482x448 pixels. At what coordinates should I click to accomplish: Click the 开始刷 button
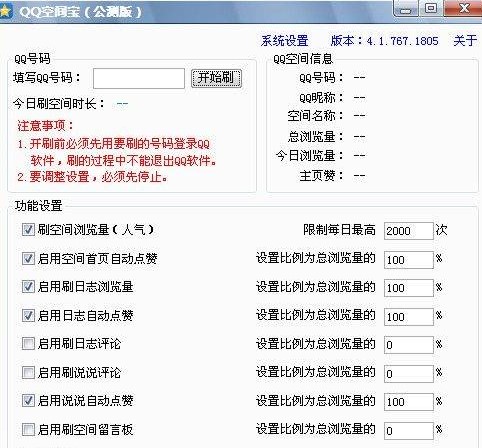[x=216, y=78]
